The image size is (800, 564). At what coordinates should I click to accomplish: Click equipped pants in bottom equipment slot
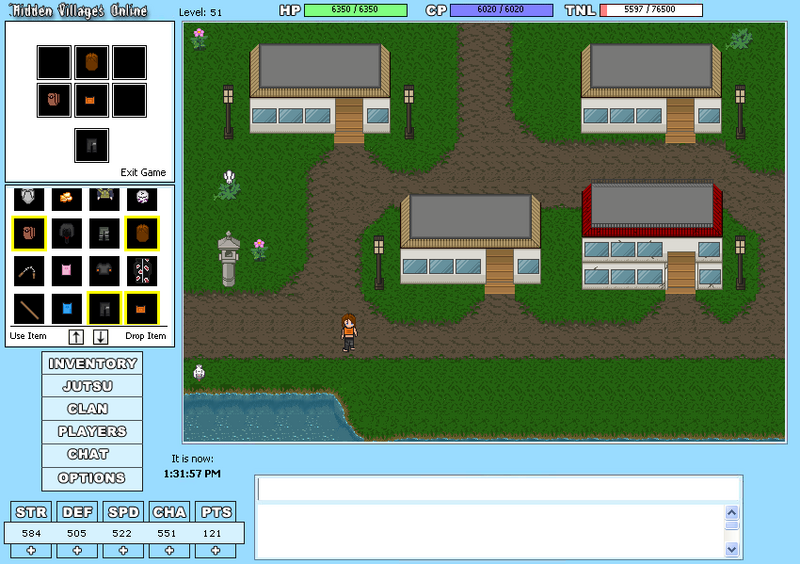(x=91, y=145)
